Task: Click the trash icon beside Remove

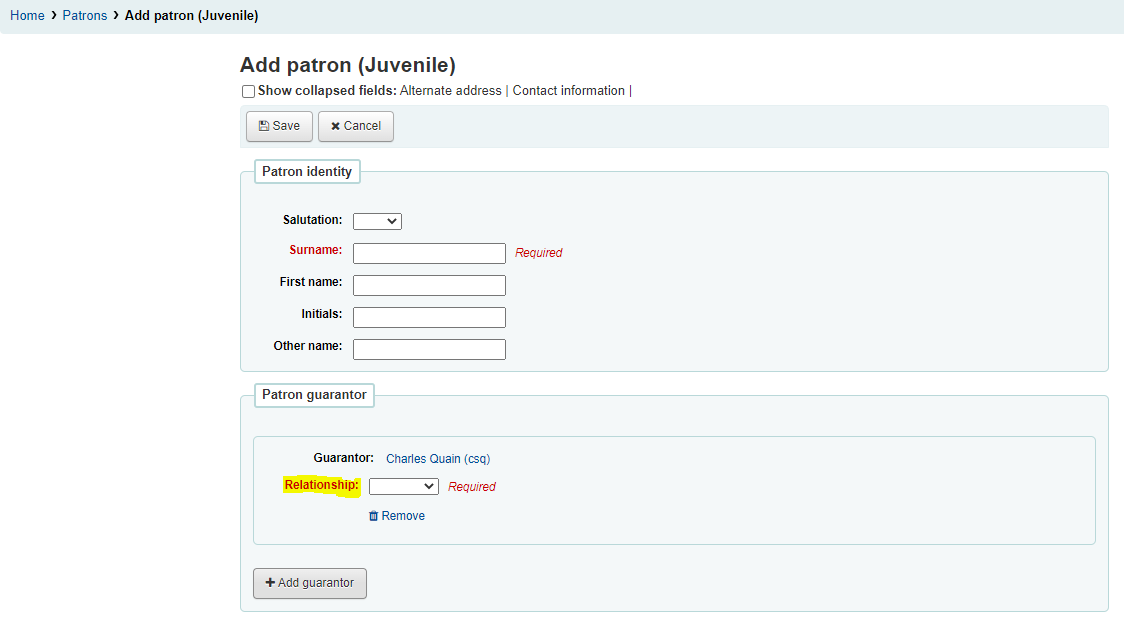Action: click(373, 516)
